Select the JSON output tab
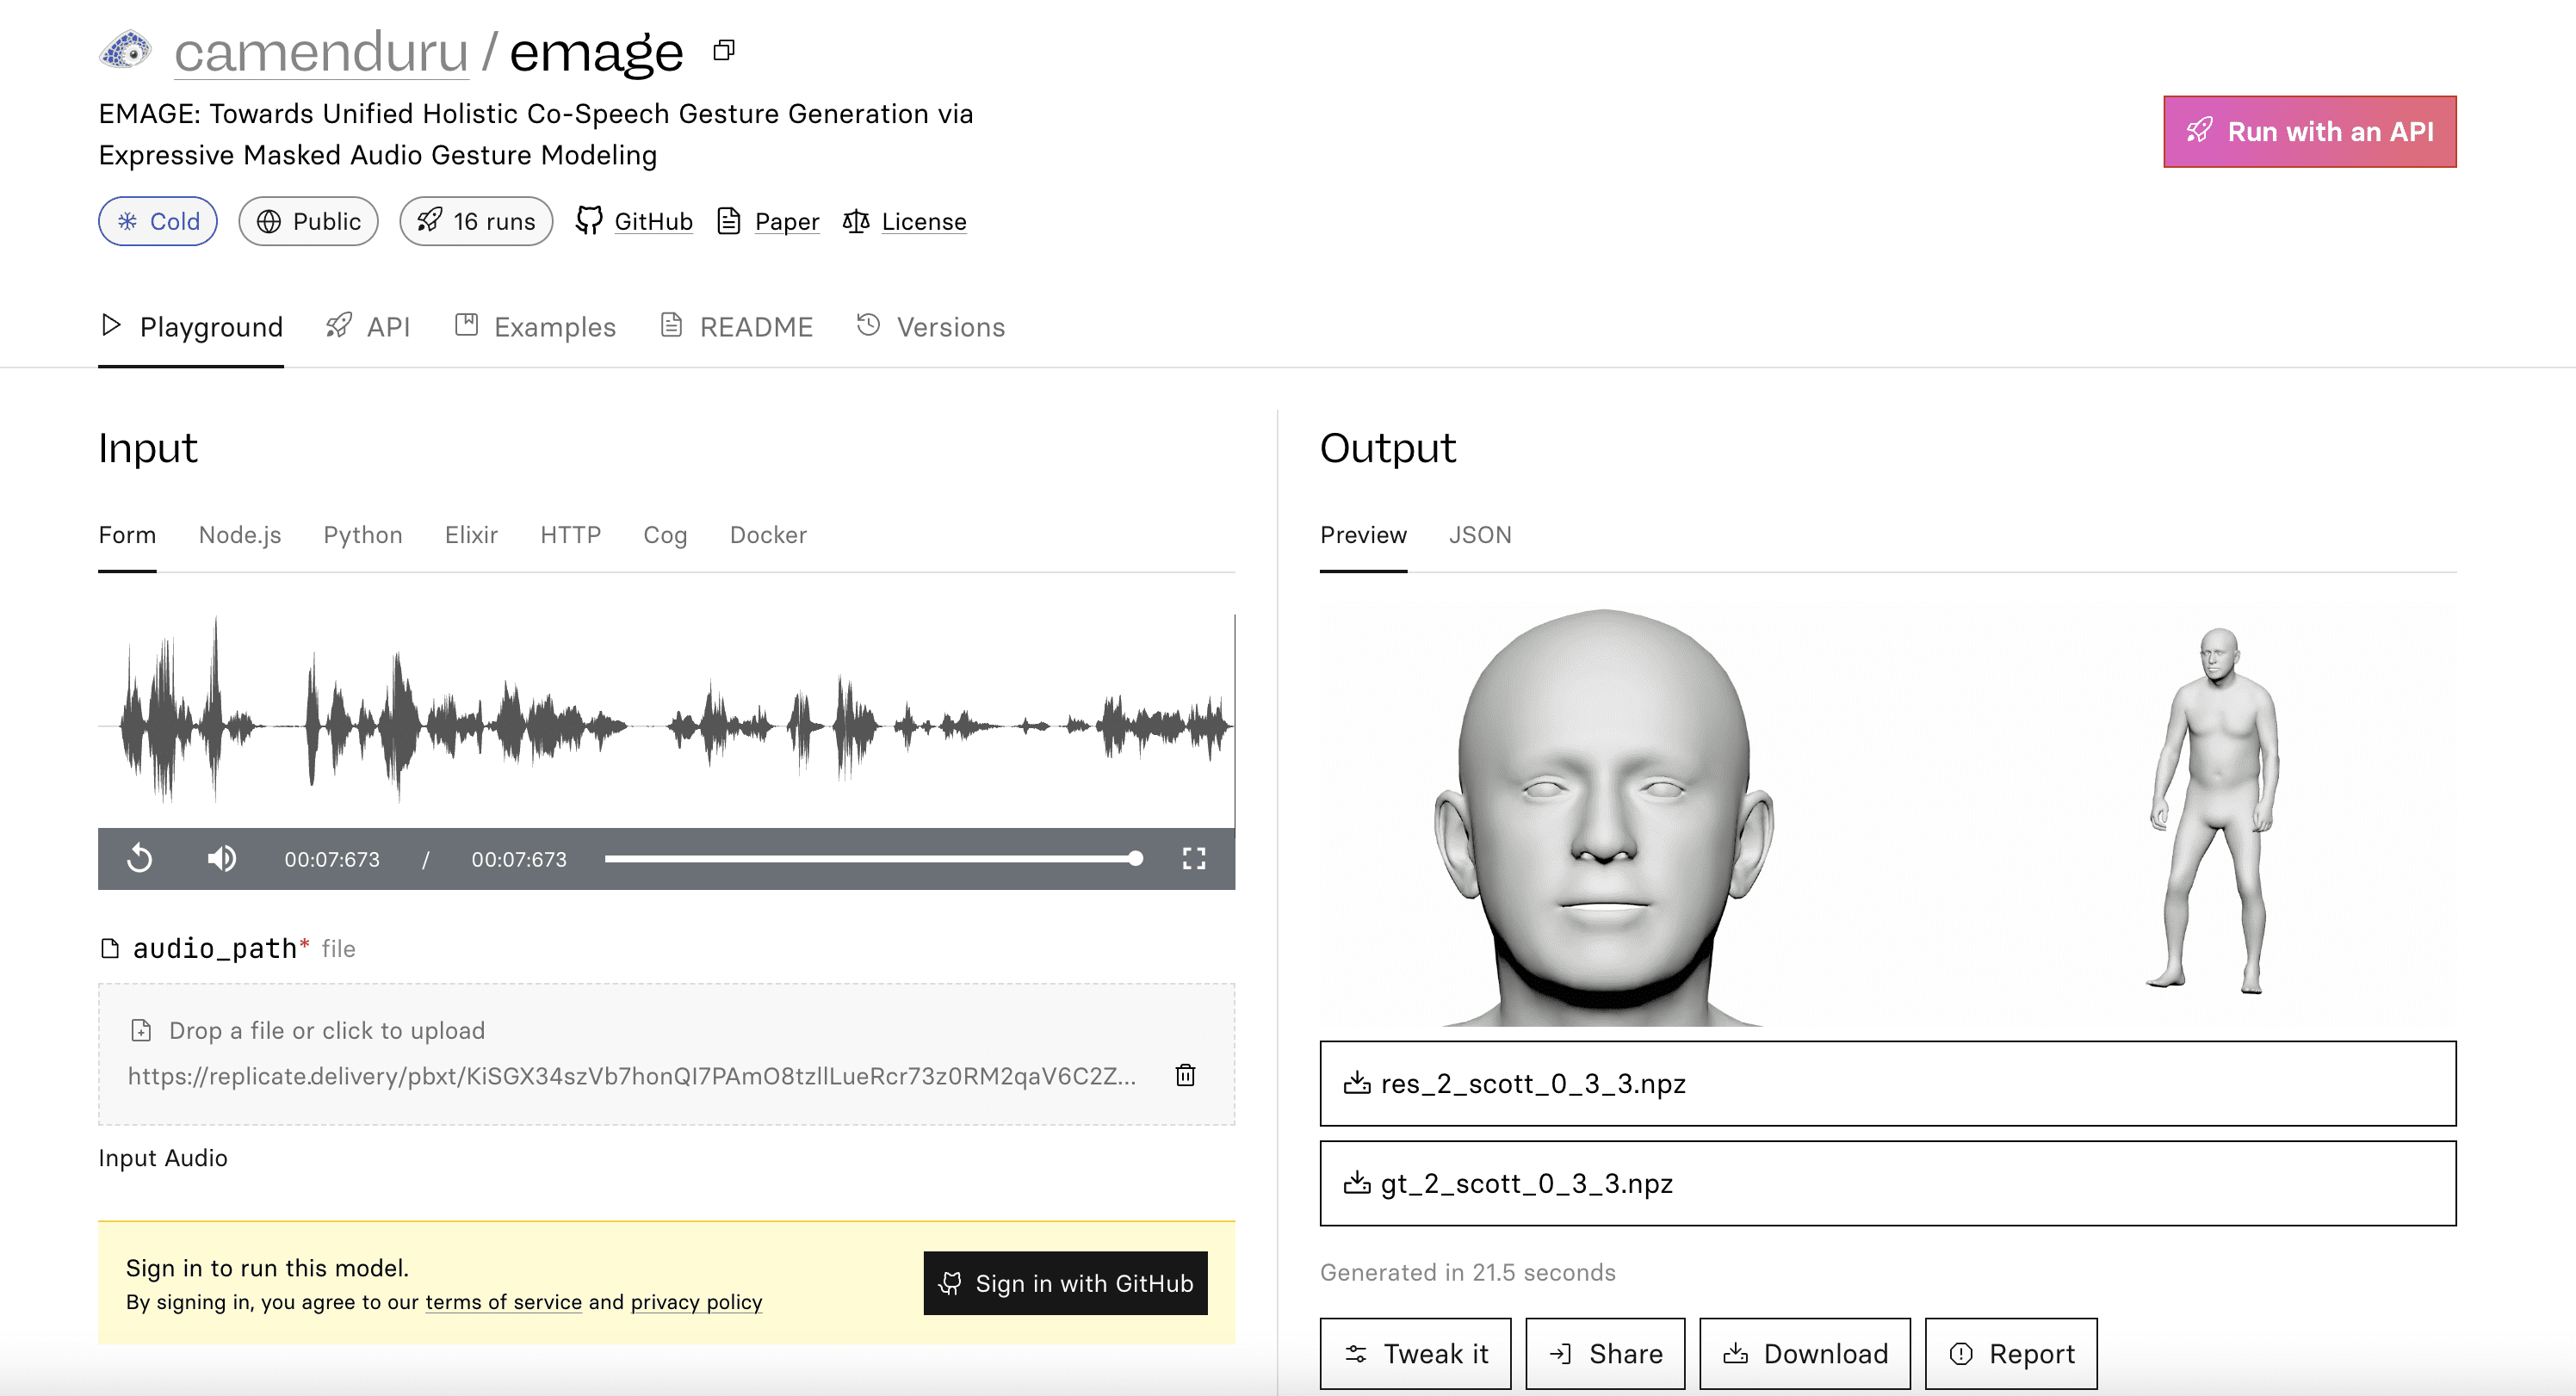Viewport: 2576px width, 1396px height. [1480, 535]
